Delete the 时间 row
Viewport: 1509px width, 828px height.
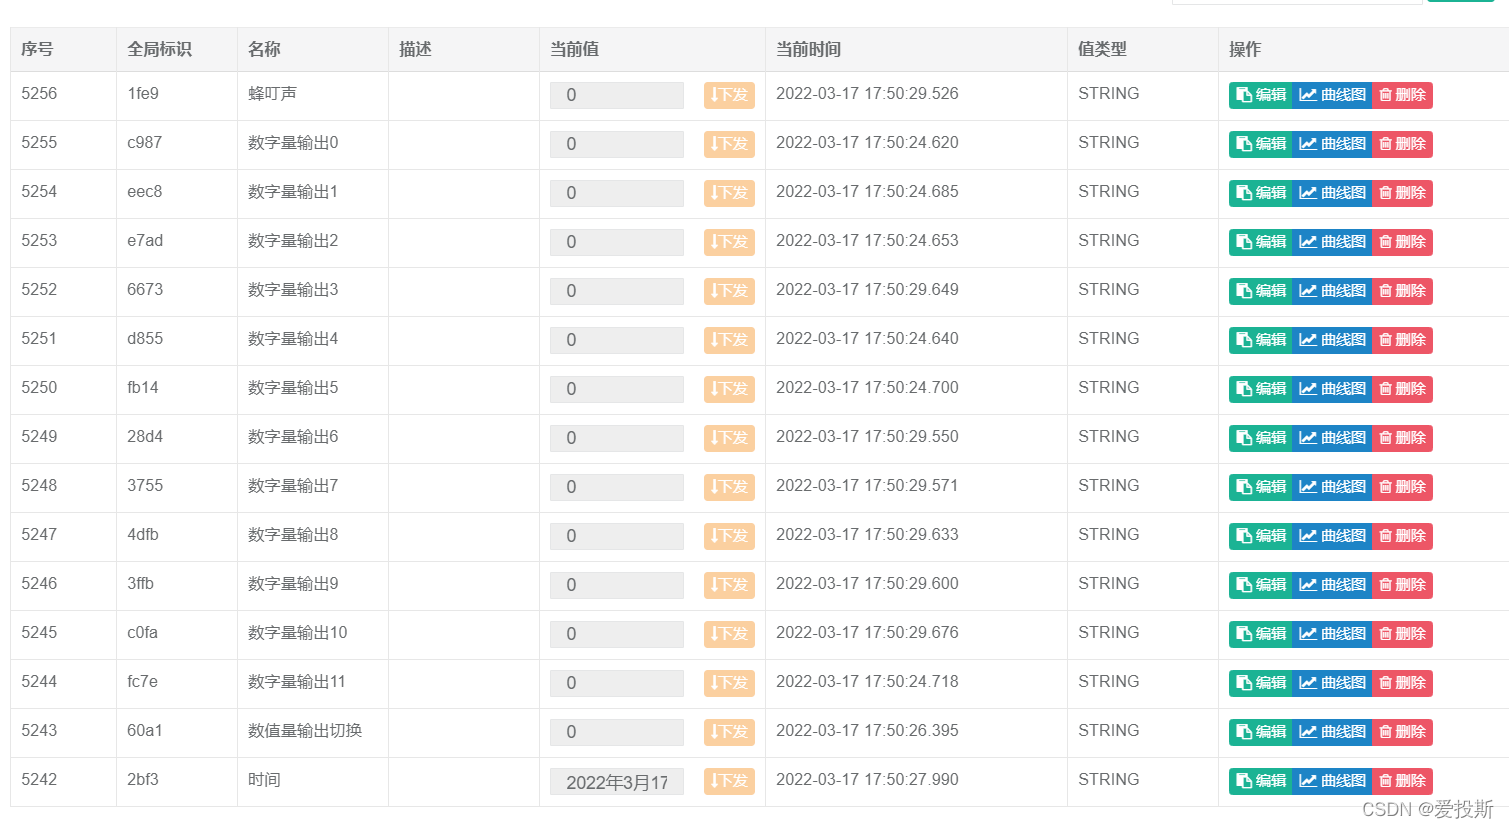(1402, 781)
